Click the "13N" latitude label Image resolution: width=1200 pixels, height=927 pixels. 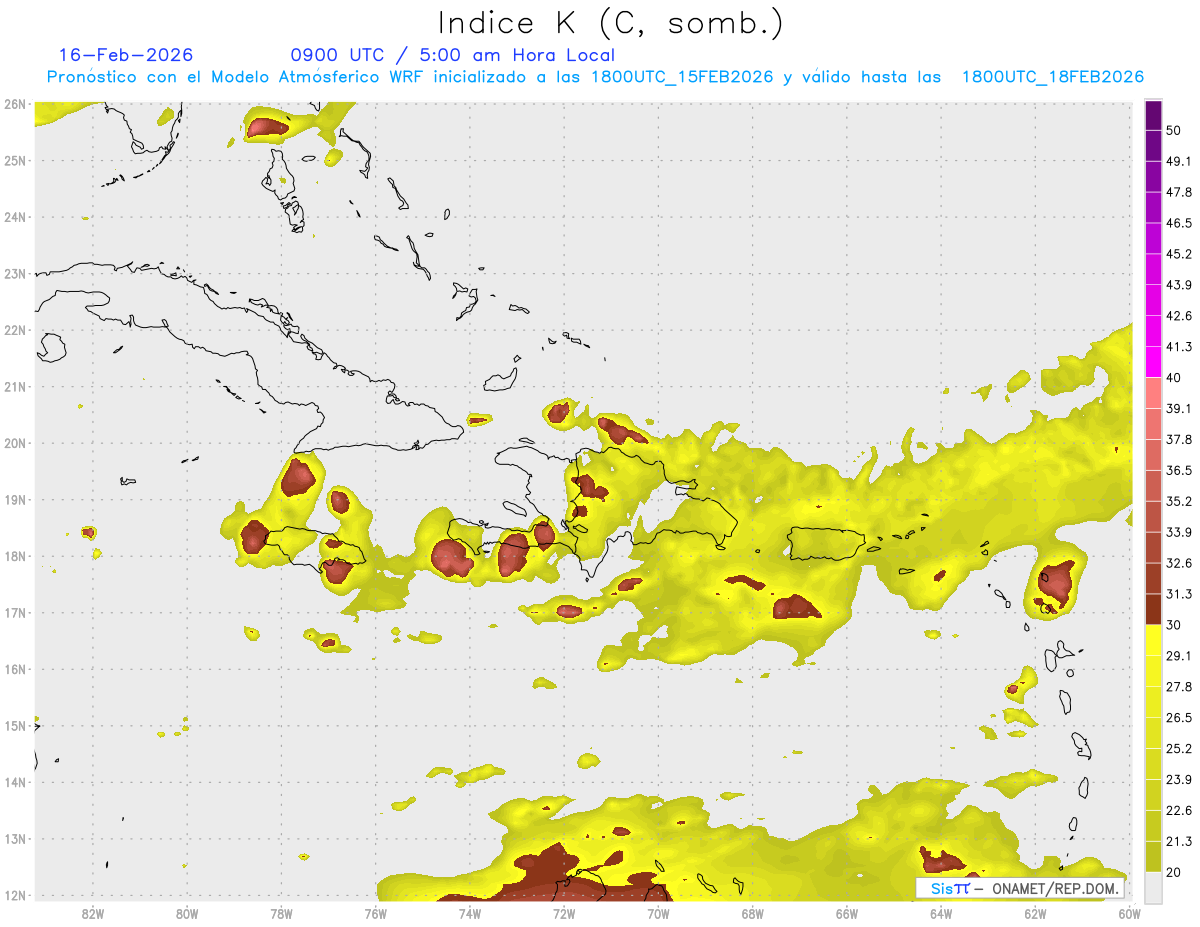14,838
